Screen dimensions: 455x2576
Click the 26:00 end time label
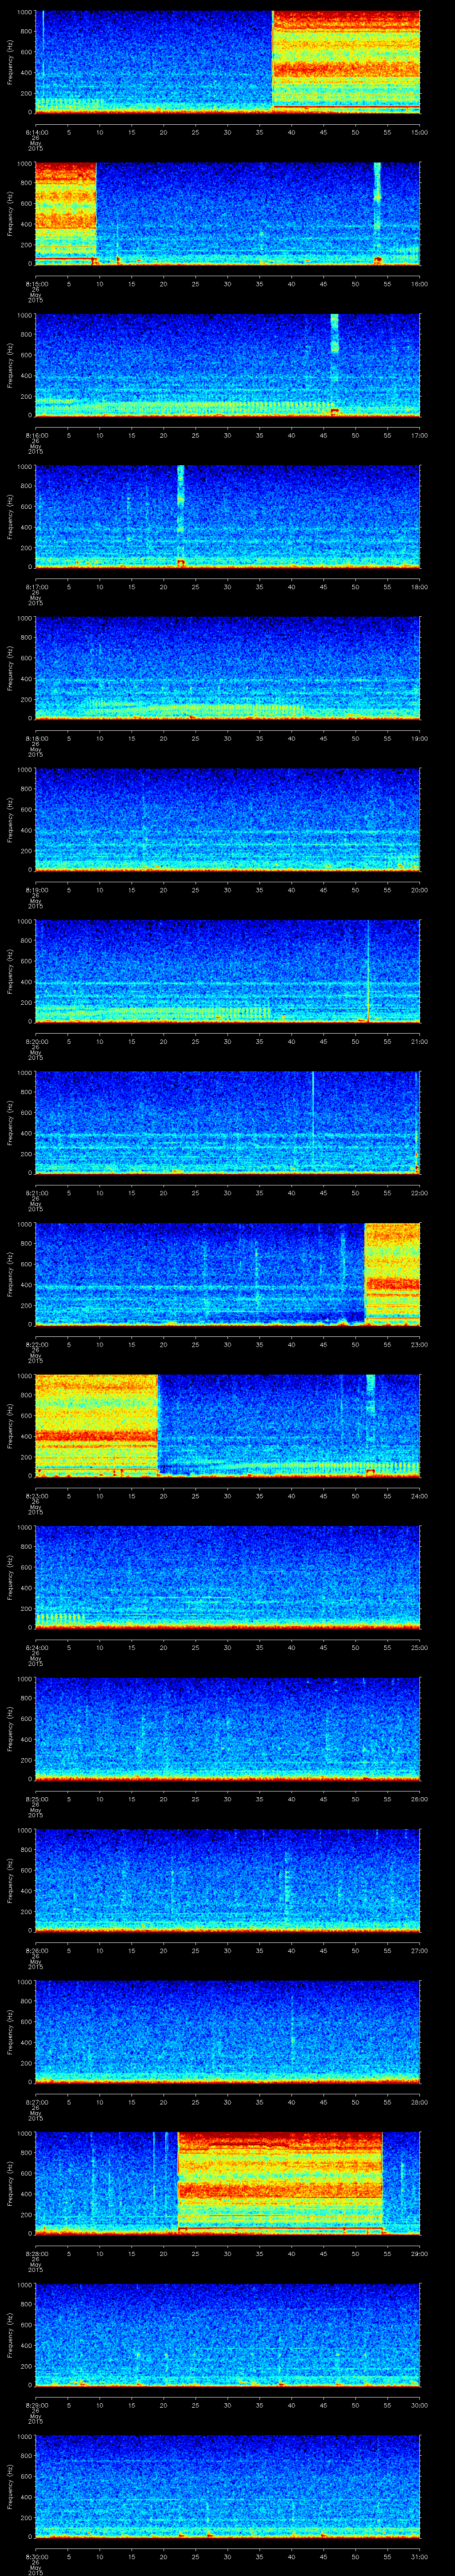[x=419, y=1800]
